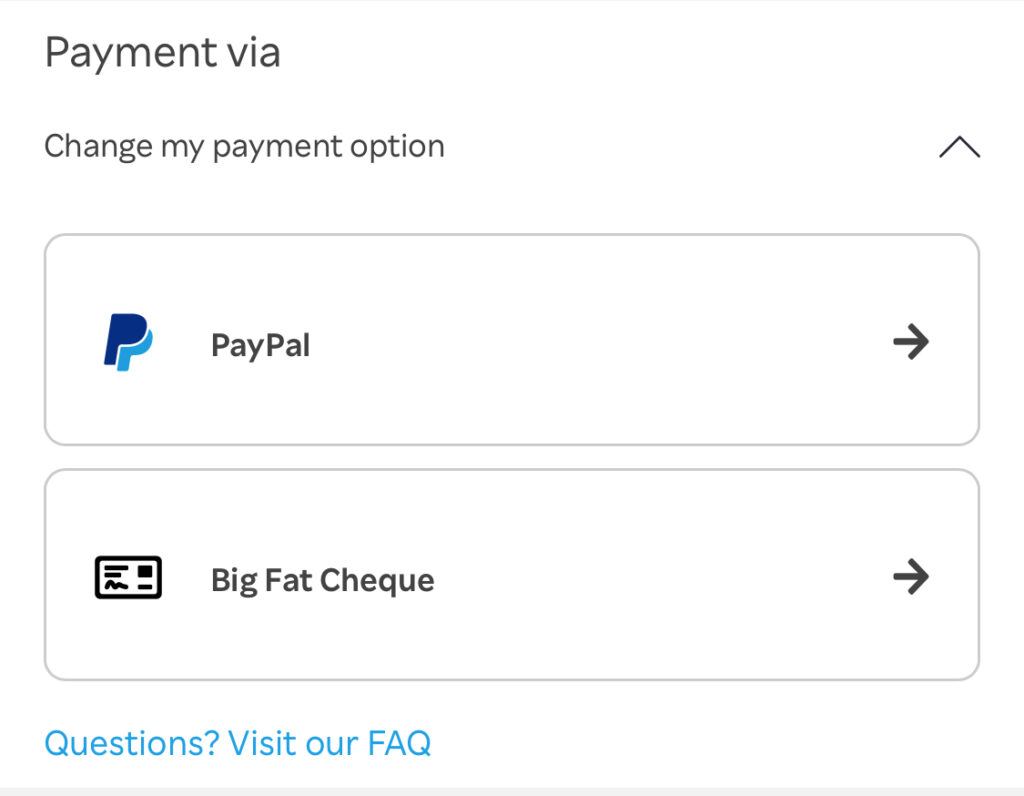
Task: Click the arrow on the PayPal row
Action: coord(911,342)
